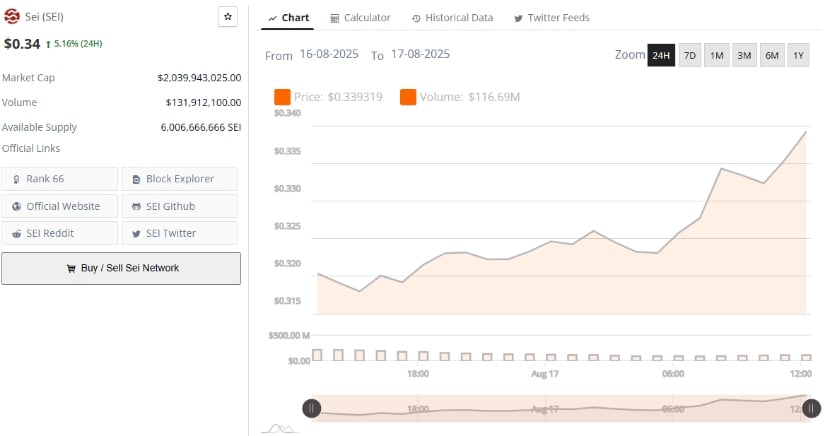This screenshot has width=825, height=436.
Task: Click the Rank 66 button
Action: [59, 179]
